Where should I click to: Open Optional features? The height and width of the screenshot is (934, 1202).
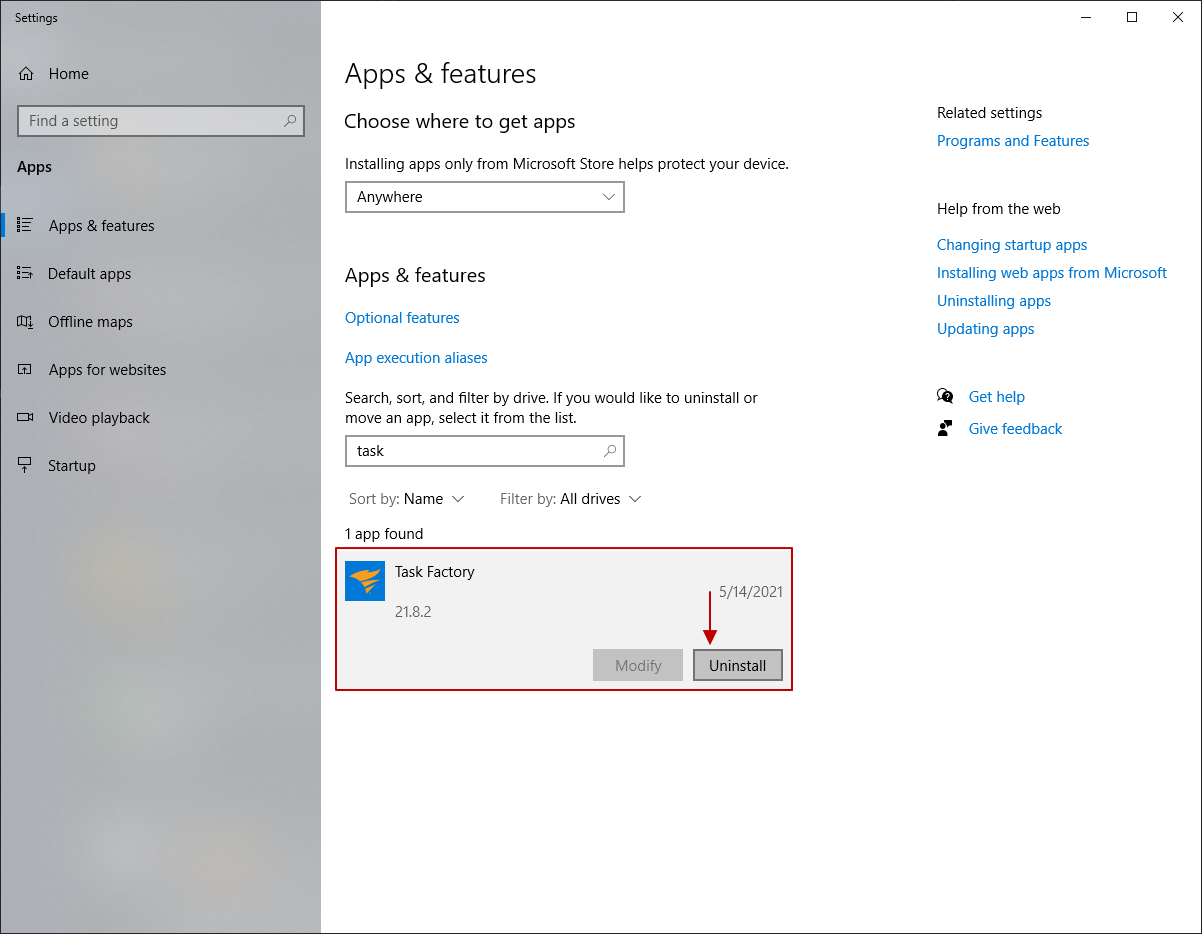(x=402, y=317)
